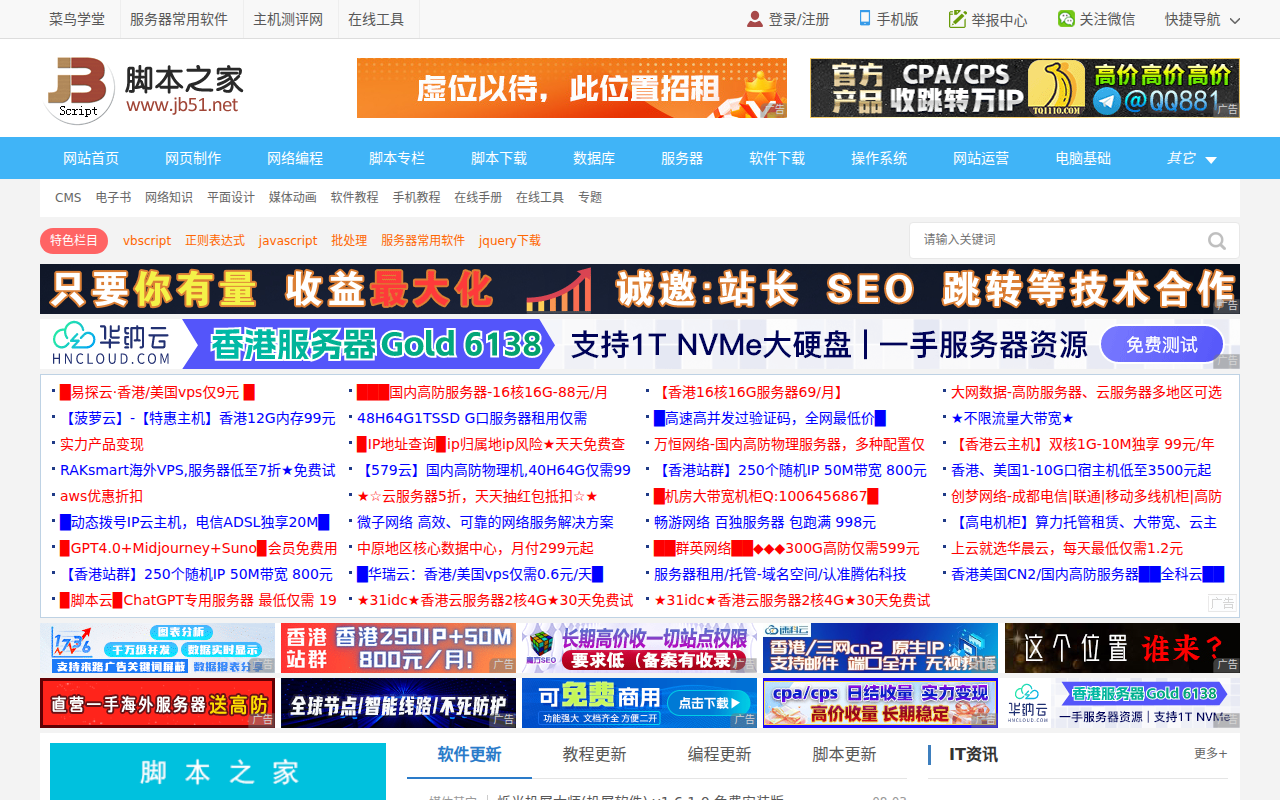1280x800 pixels.
Task: Open the javascript featured link
Action: click(x=288, y=241)
